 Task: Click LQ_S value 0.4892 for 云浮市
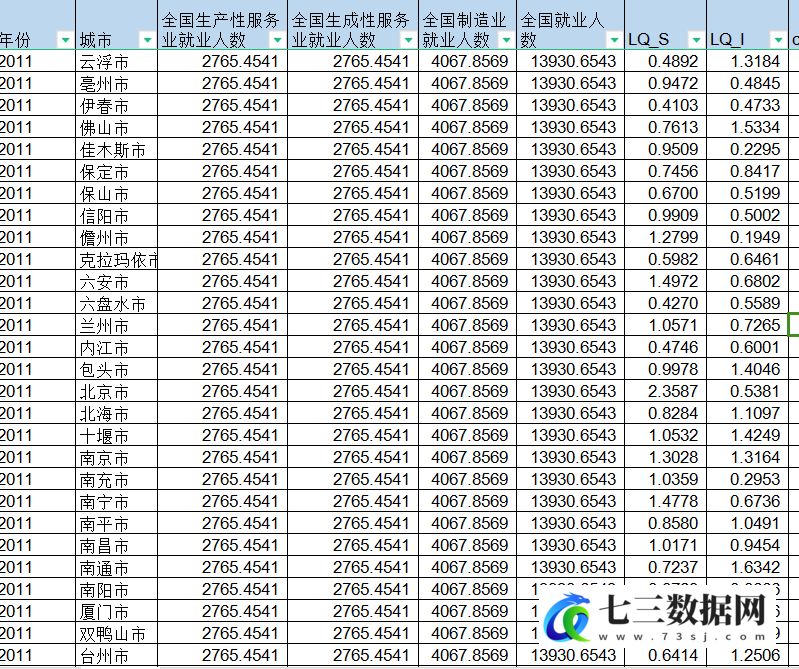673,61
